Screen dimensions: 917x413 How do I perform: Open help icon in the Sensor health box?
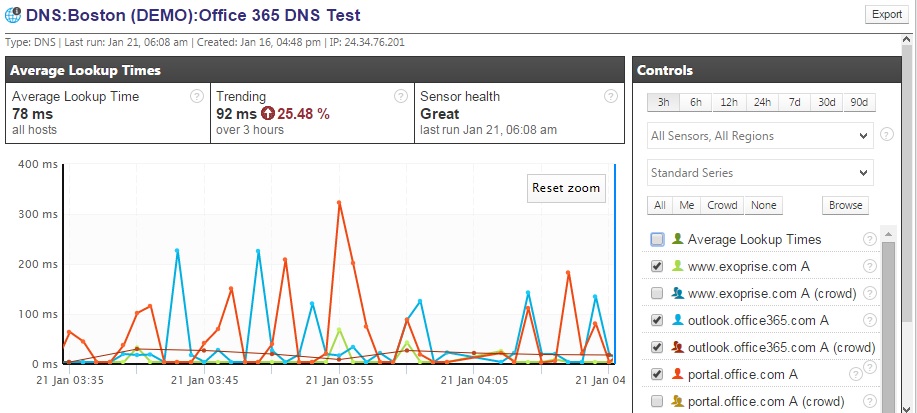tap(611, 97)
